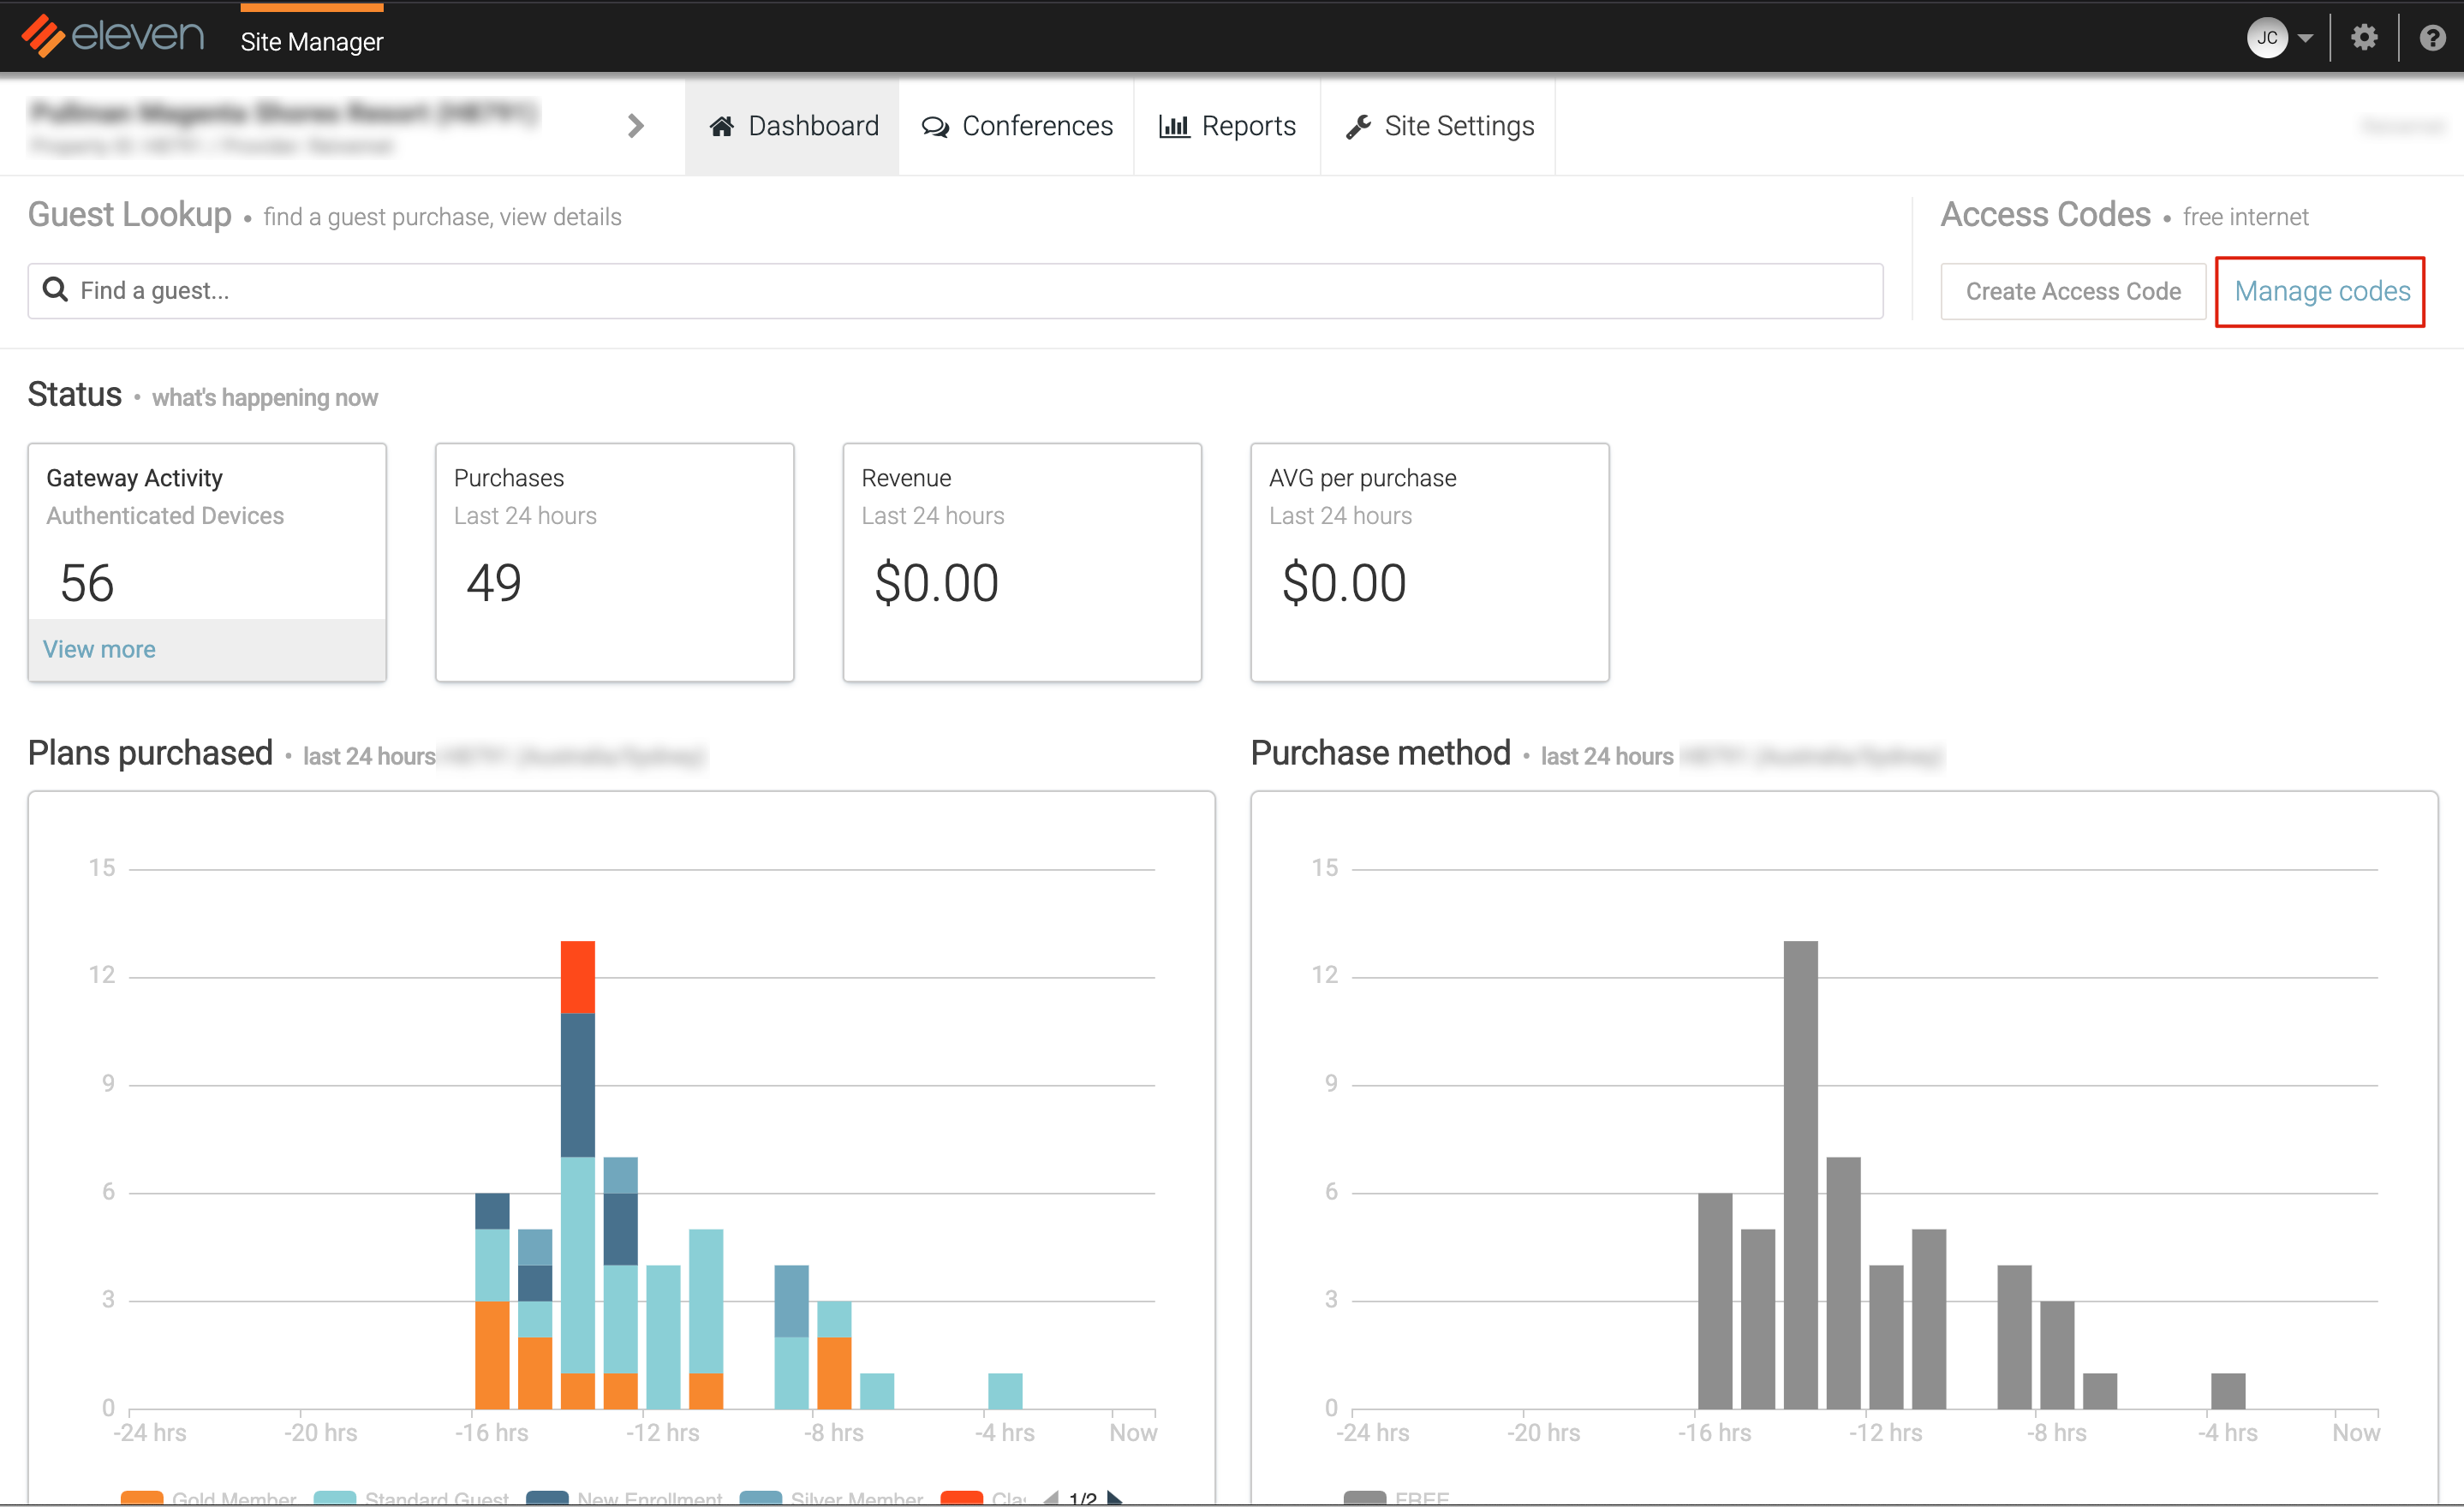
Task: Click the magnifier icon in guest search
Action: tap(55, 290)
